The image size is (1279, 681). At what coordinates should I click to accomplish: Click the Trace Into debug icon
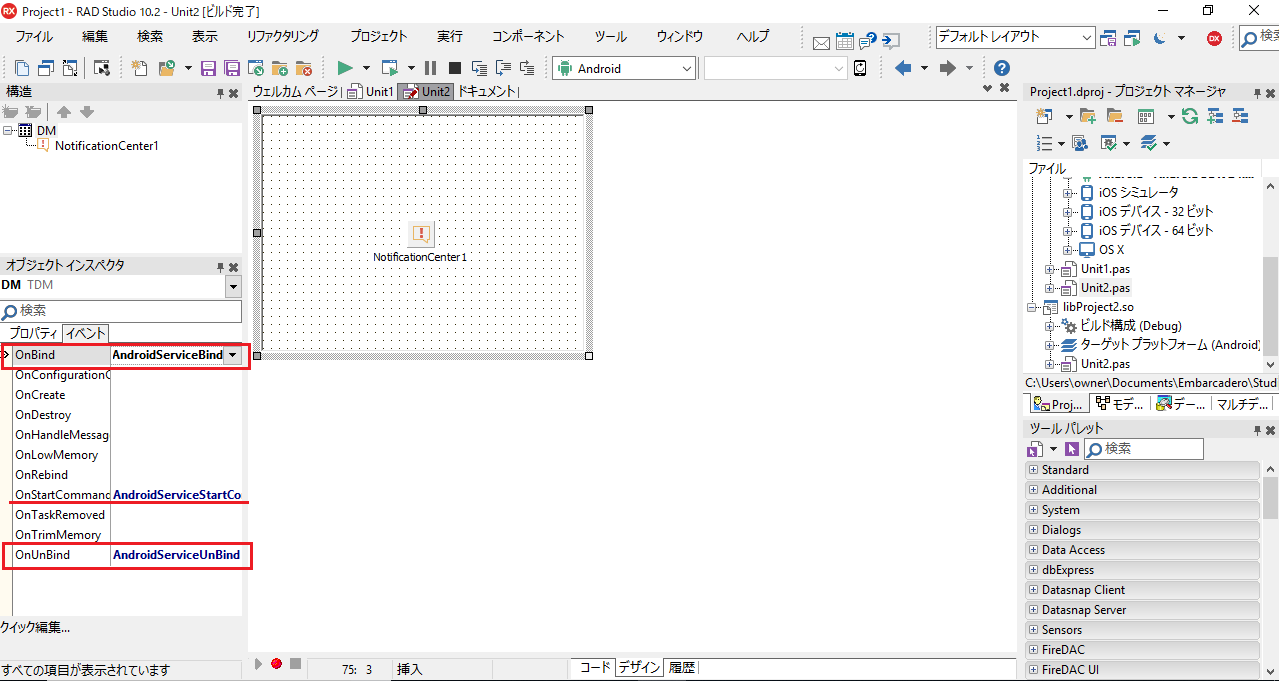[479, 68]
